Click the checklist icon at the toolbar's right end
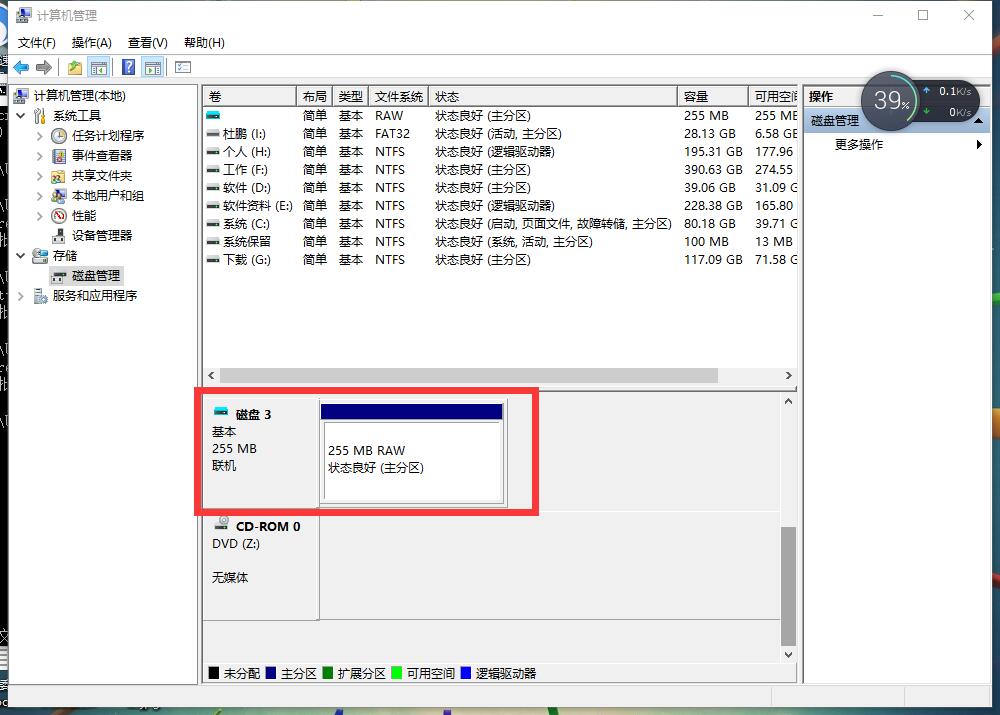Image resolution: width=1000 pixels, height=715 pixels. point(182,67)
